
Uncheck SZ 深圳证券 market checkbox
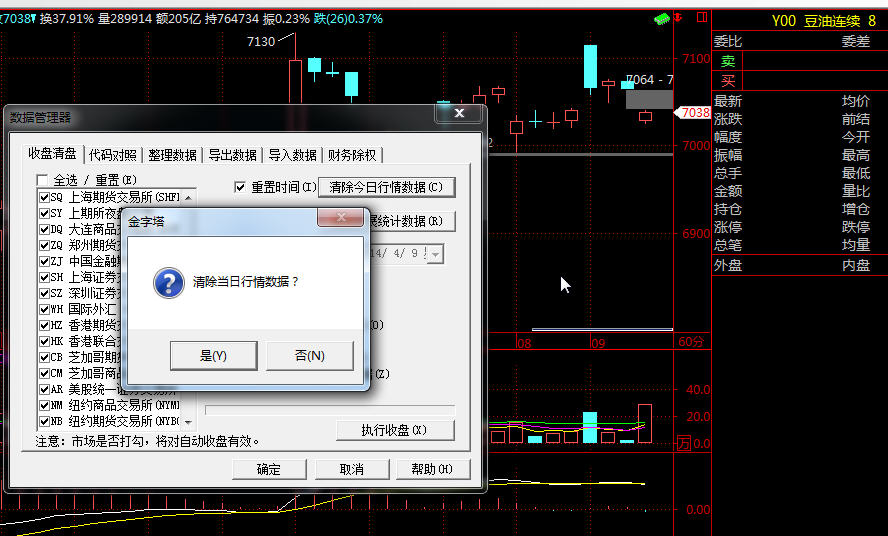point(44,293)
